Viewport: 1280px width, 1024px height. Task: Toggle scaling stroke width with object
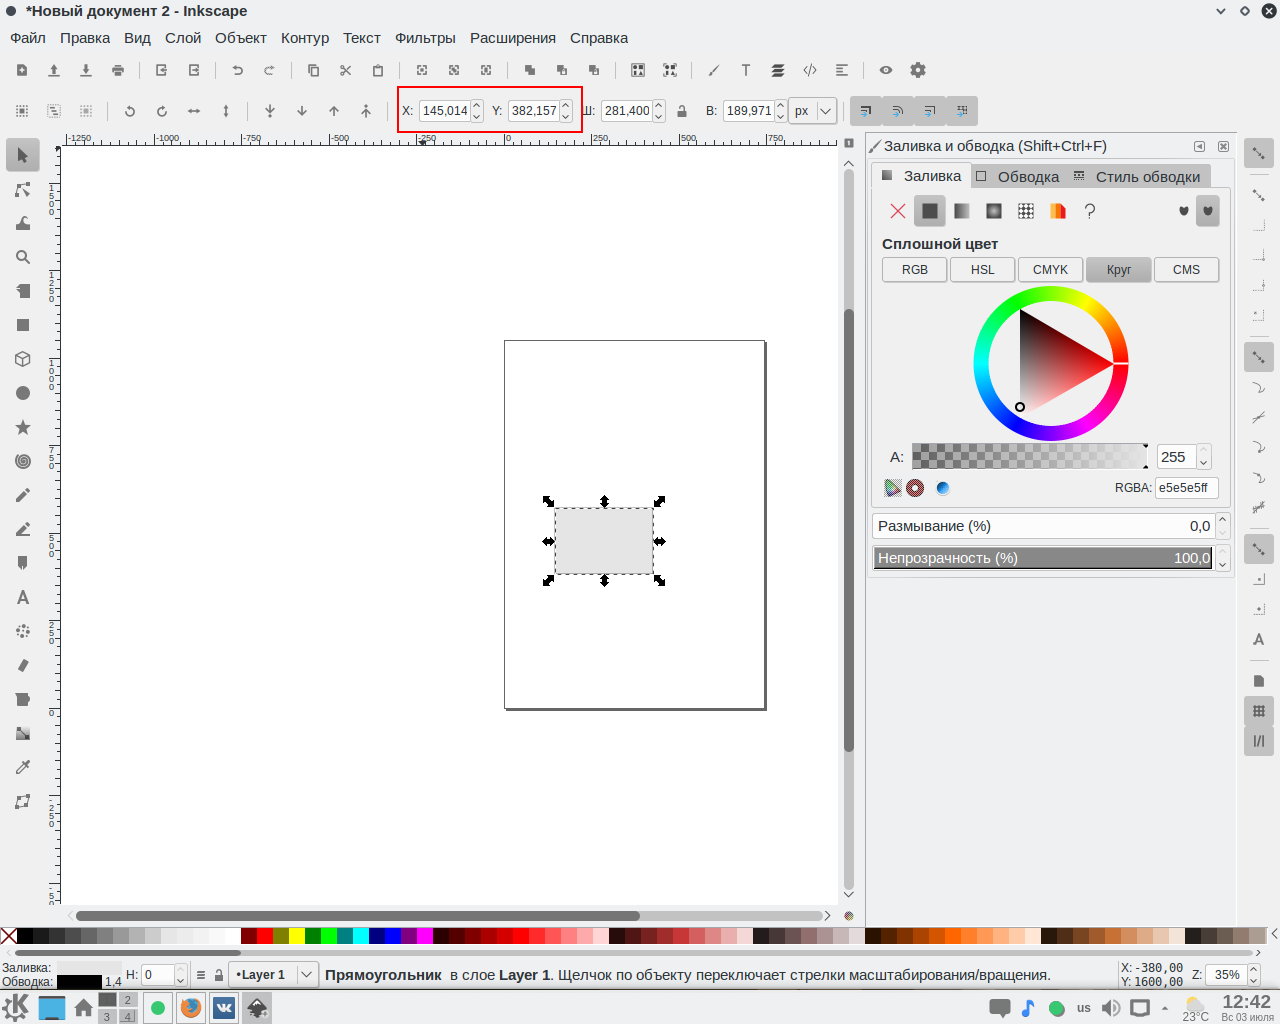point(865,111)
